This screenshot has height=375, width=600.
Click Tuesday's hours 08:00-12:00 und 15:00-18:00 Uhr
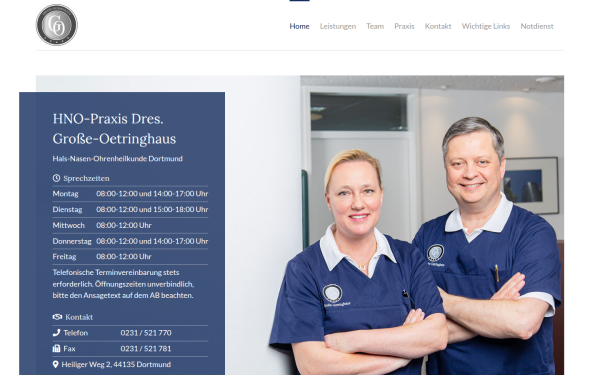point(152,209)
